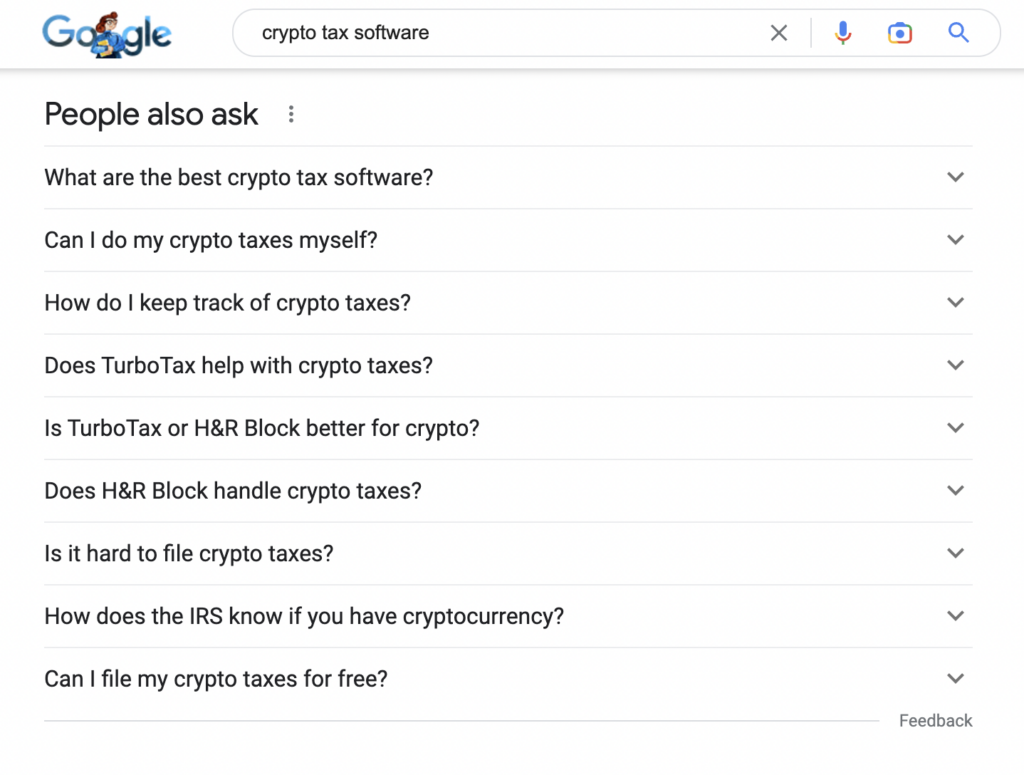Expand "Does H&R Block handle crypto taxes?"
This screenshot has width=1024, height=775.
tap(508, 490)
